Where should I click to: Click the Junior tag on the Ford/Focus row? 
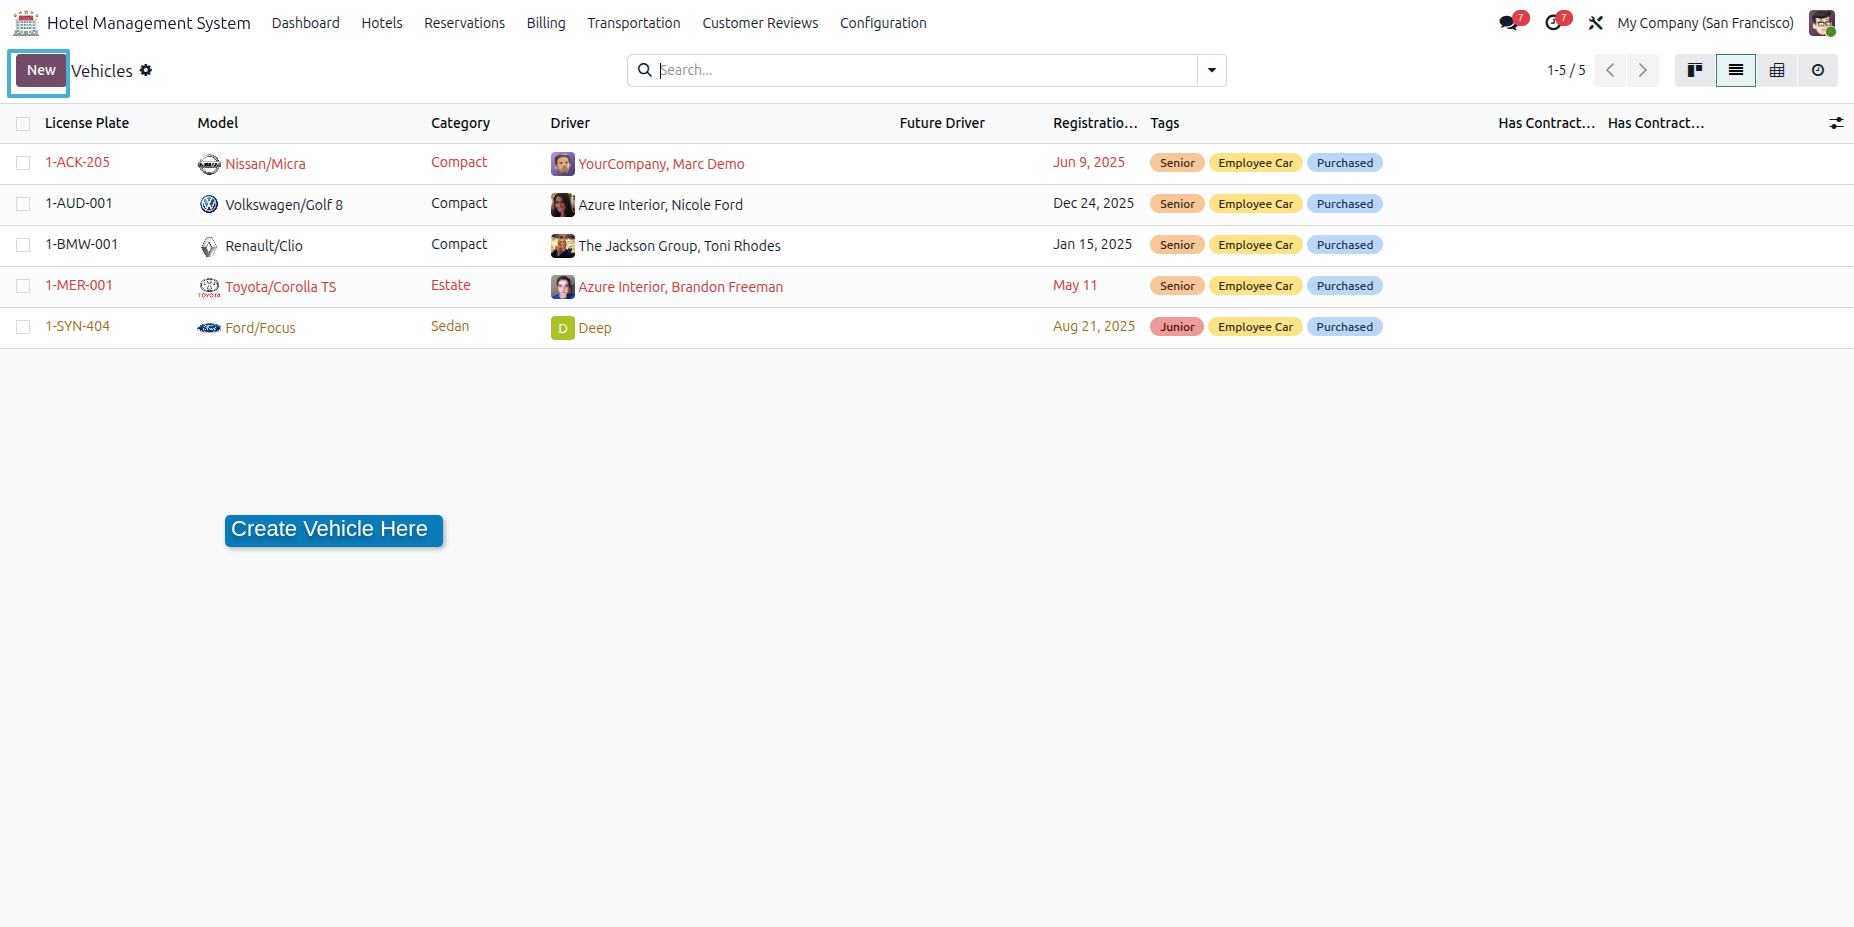click(x=1177, y=327)
